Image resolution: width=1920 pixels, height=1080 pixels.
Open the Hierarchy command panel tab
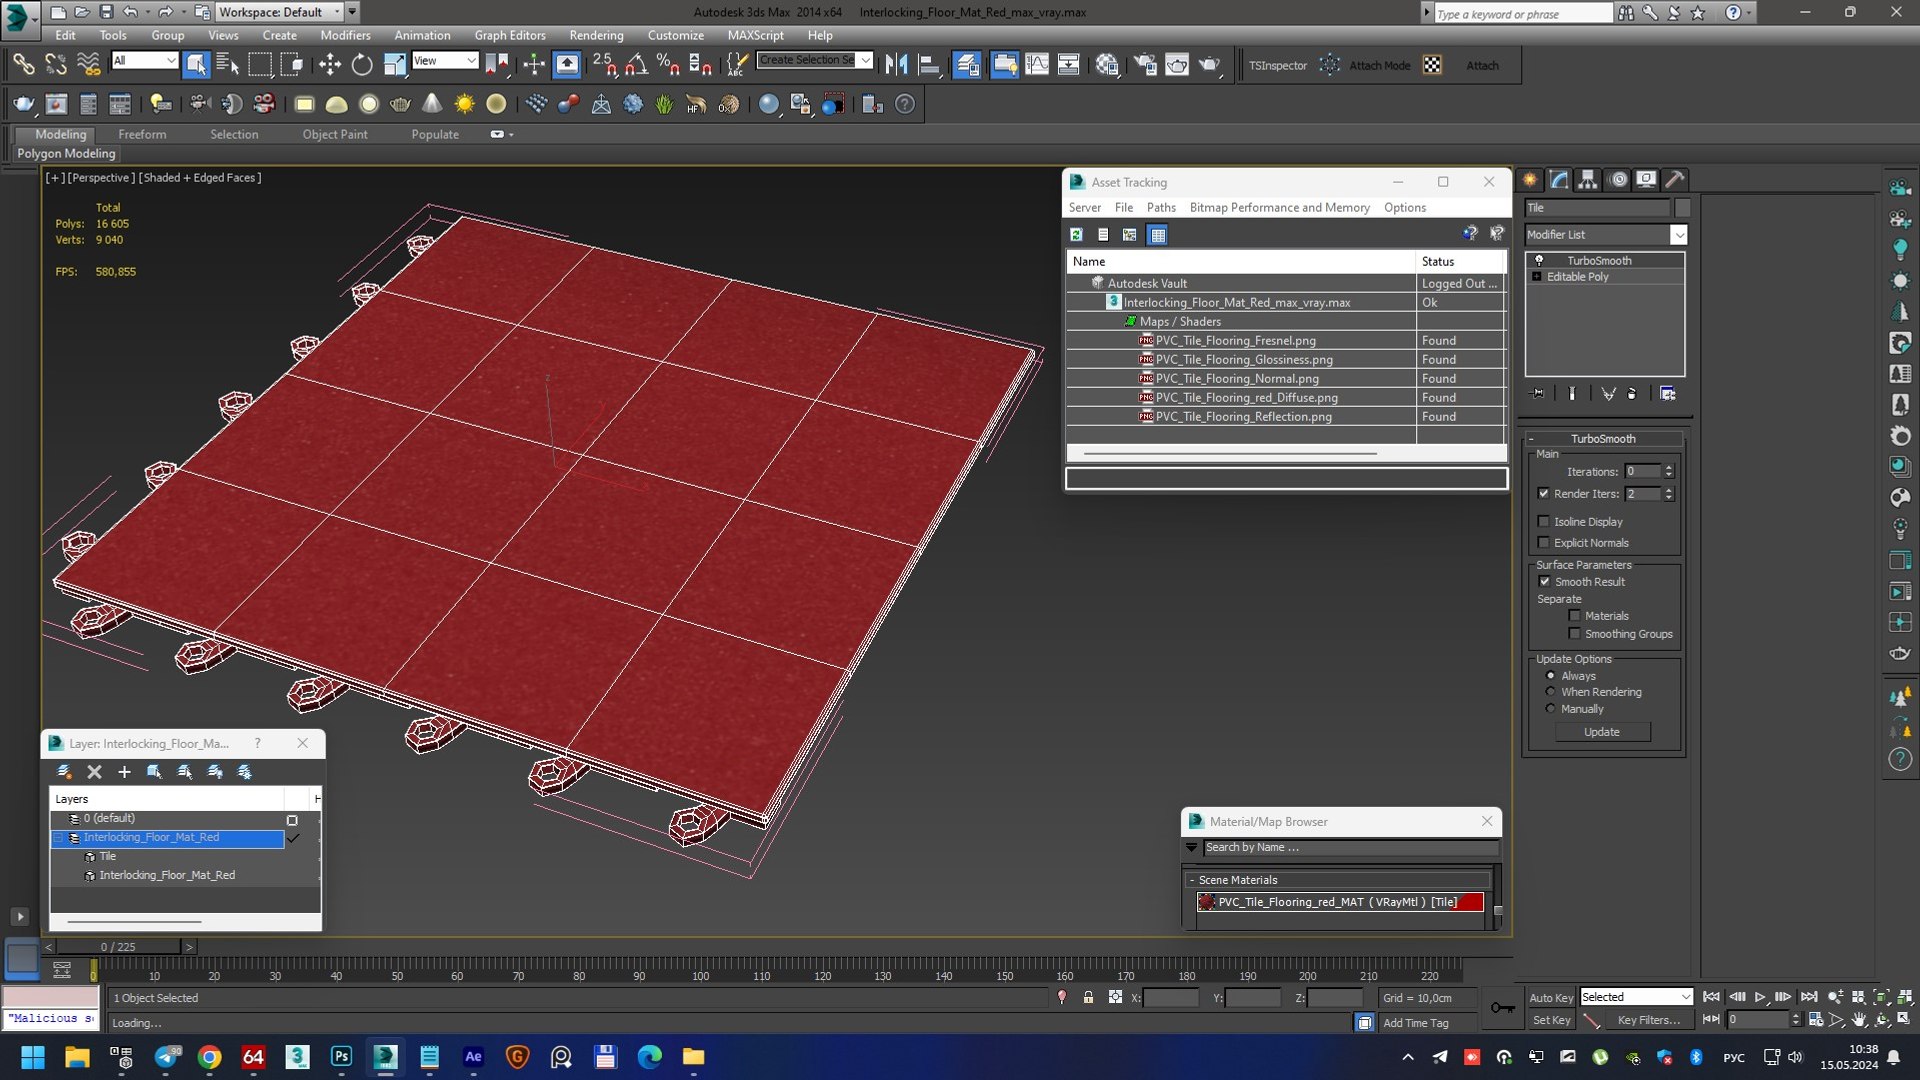pos(1588,180)
